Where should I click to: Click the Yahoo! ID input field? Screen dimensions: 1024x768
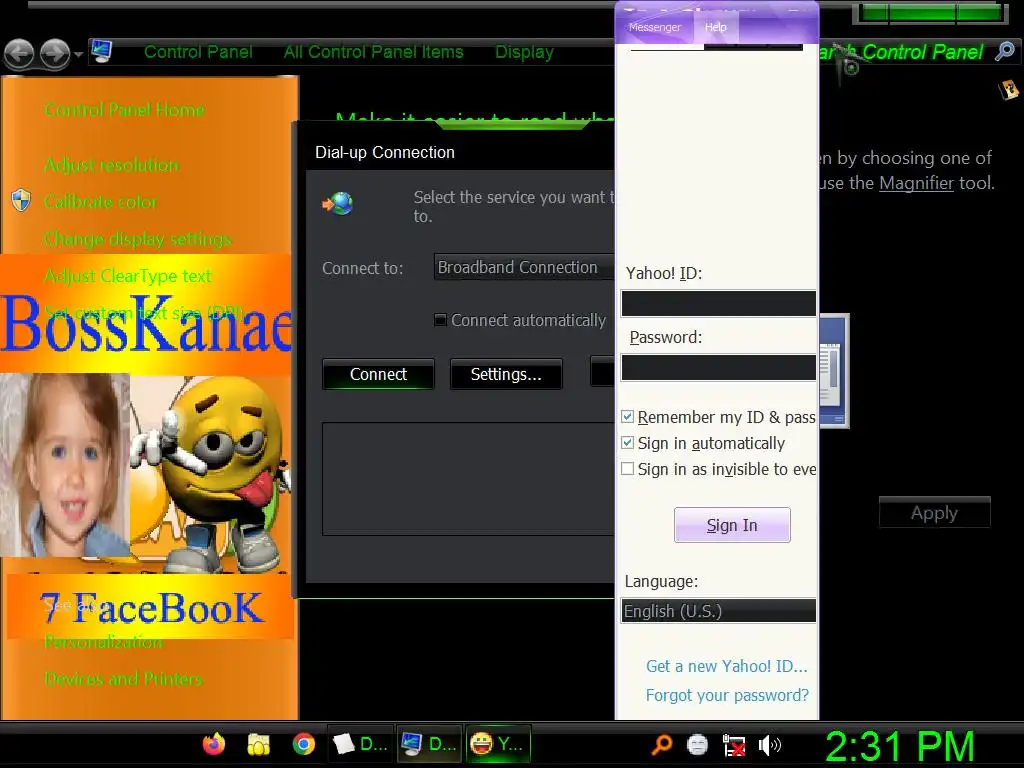[718, 304]
